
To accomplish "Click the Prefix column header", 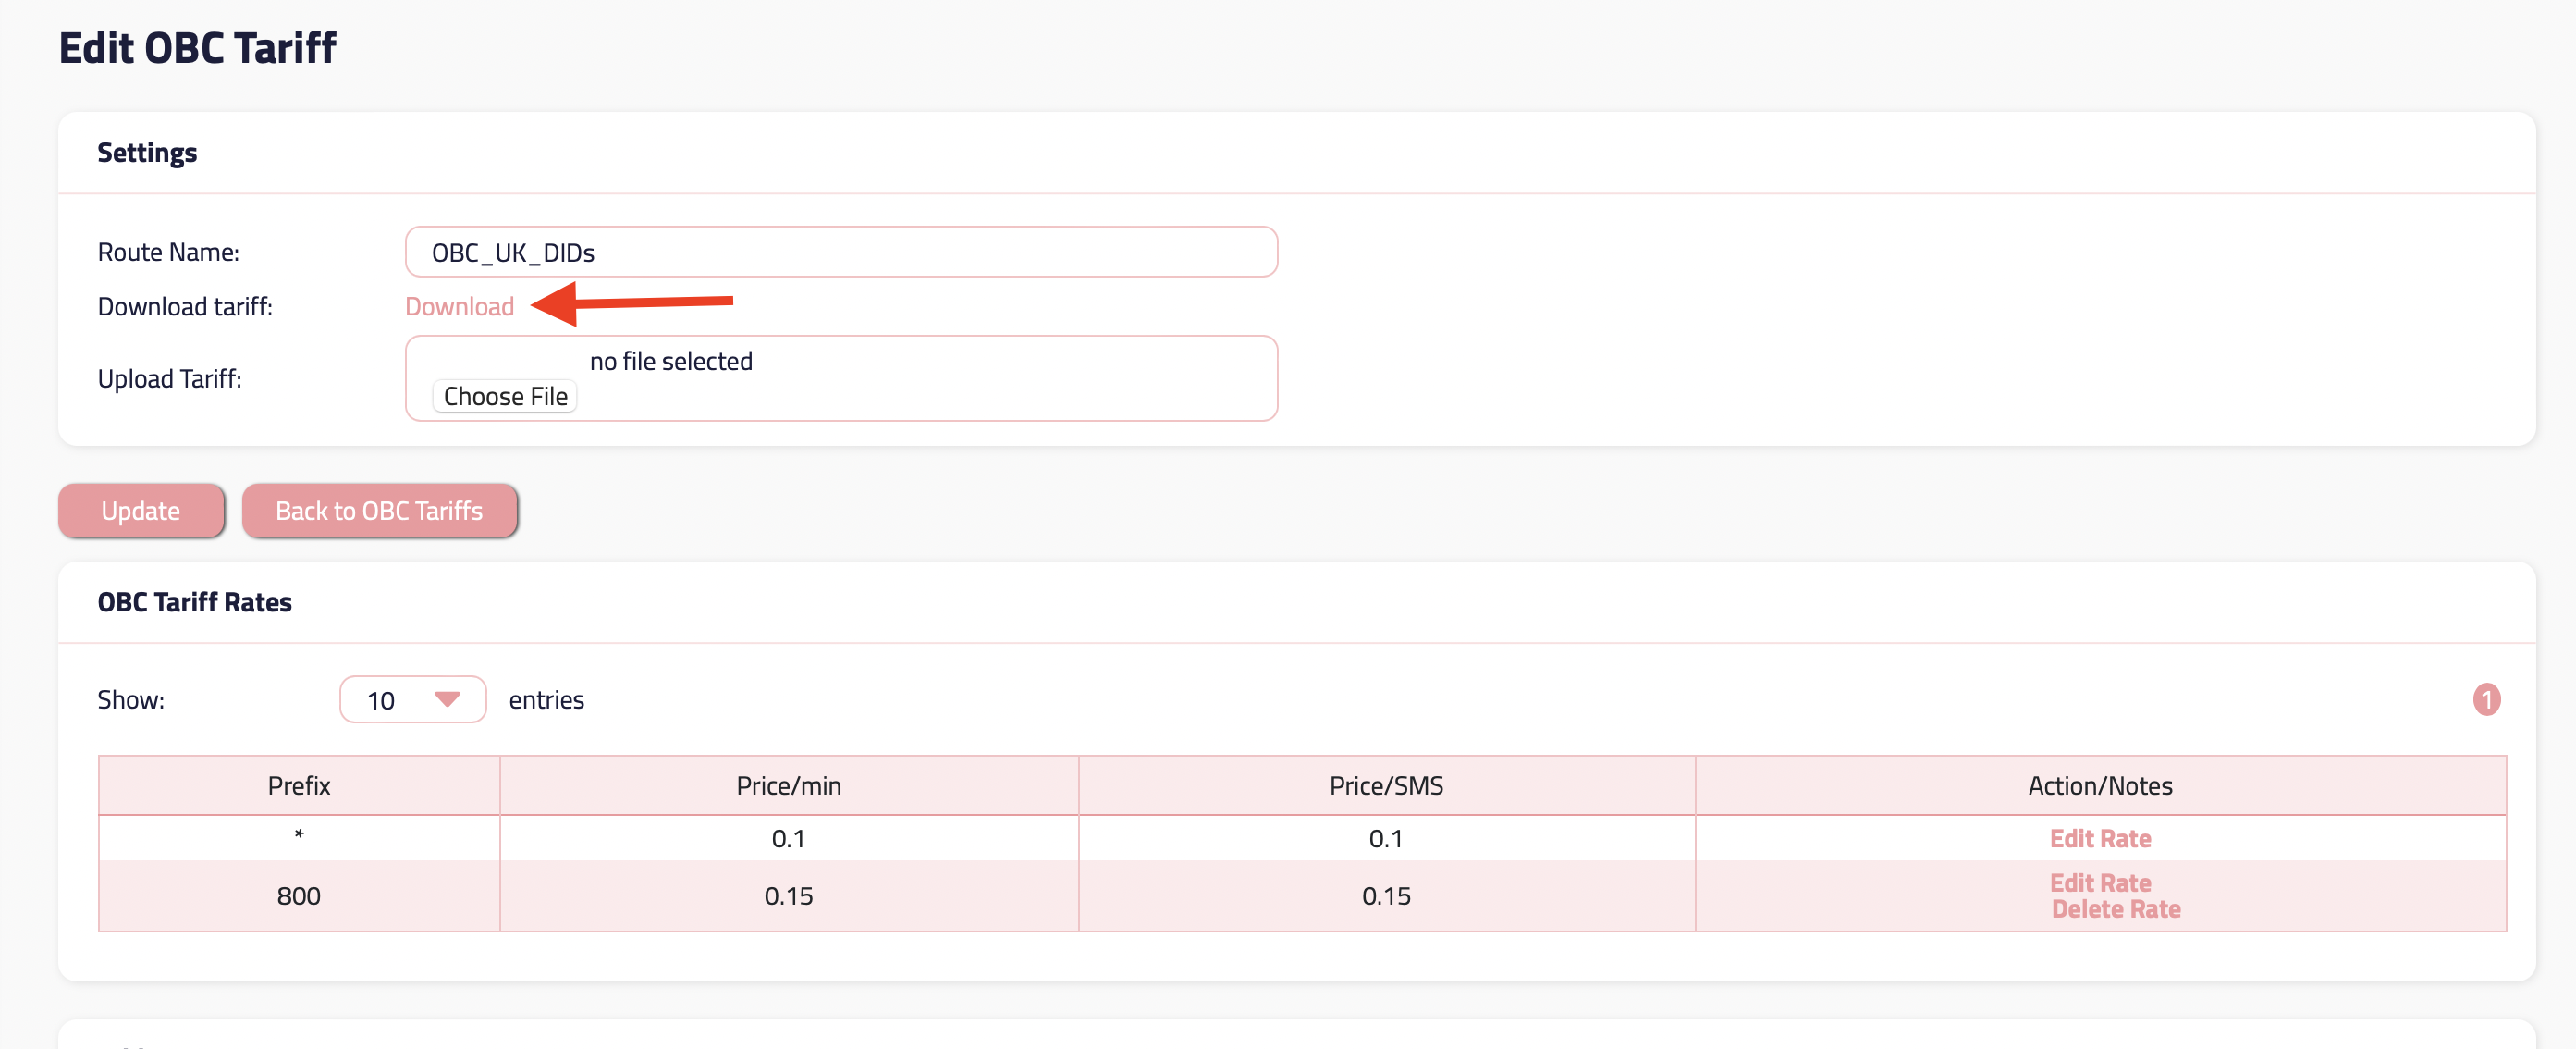I will pyautogui.click(x=298, y=786).
